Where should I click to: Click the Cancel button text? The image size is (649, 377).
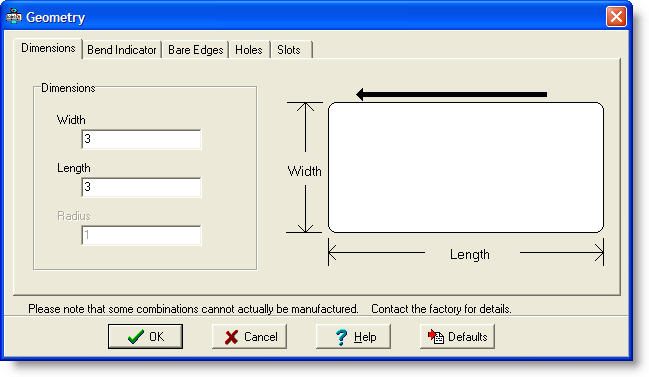click(x=261, y=337)
